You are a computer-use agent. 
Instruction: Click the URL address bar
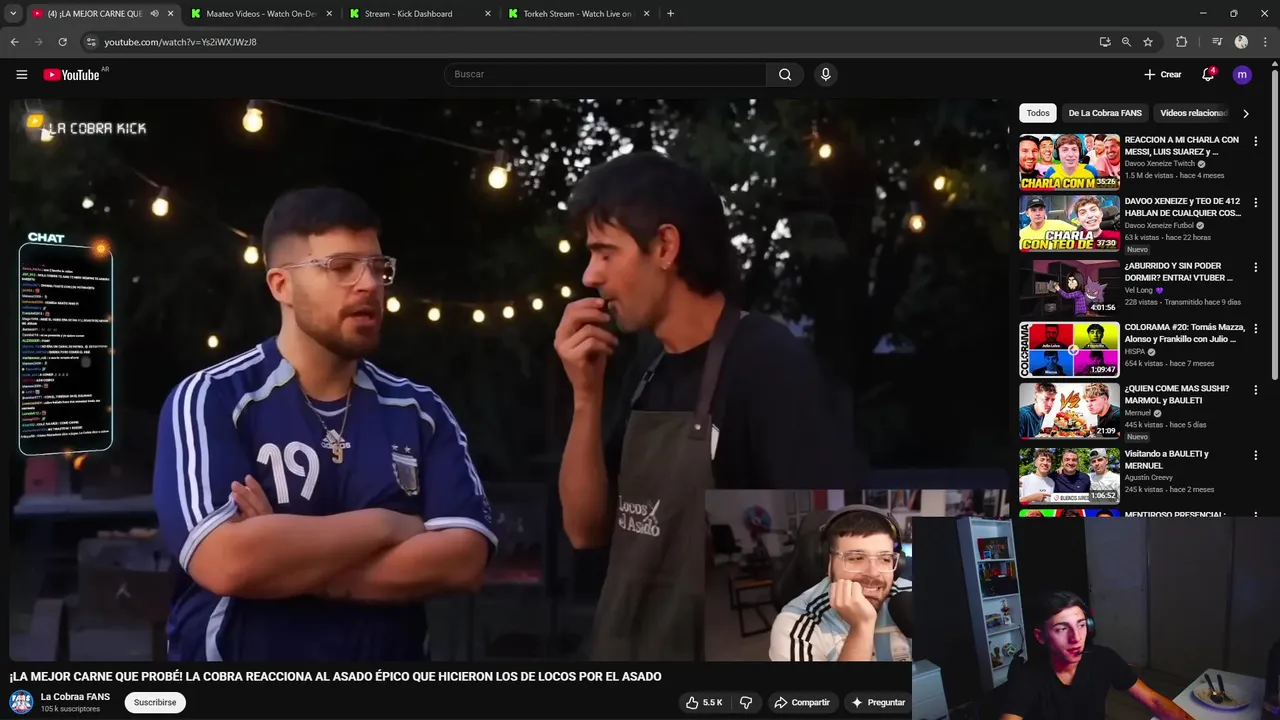pyautogui.click(x=590, y=42)
